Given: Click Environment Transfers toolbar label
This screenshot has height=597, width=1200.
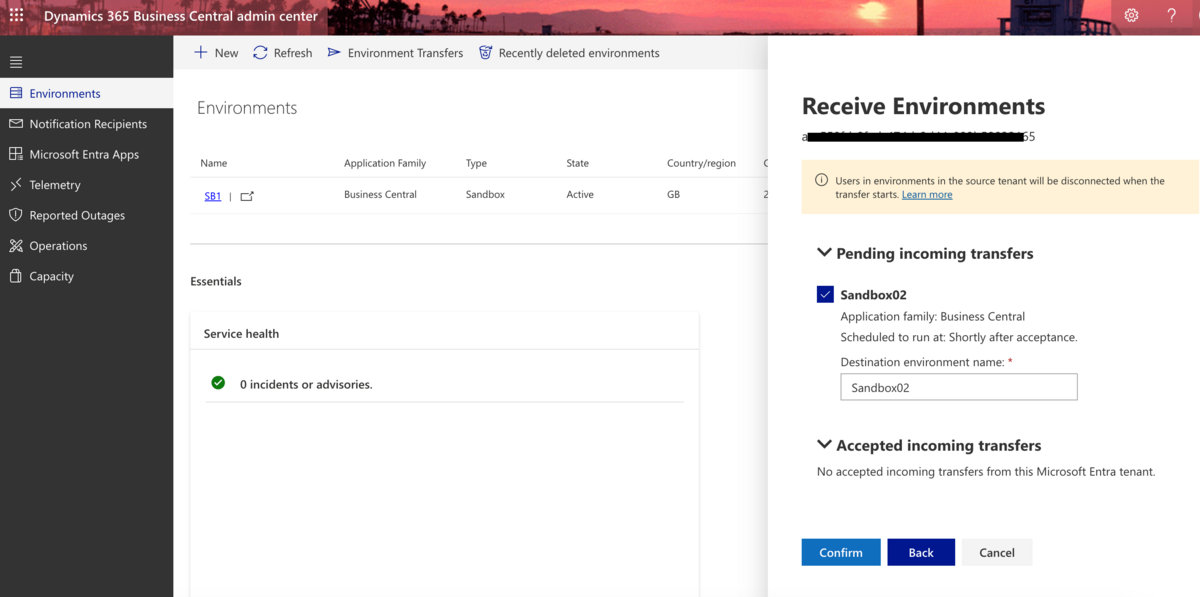Looking at the screenshot, I should coord(405,53).
